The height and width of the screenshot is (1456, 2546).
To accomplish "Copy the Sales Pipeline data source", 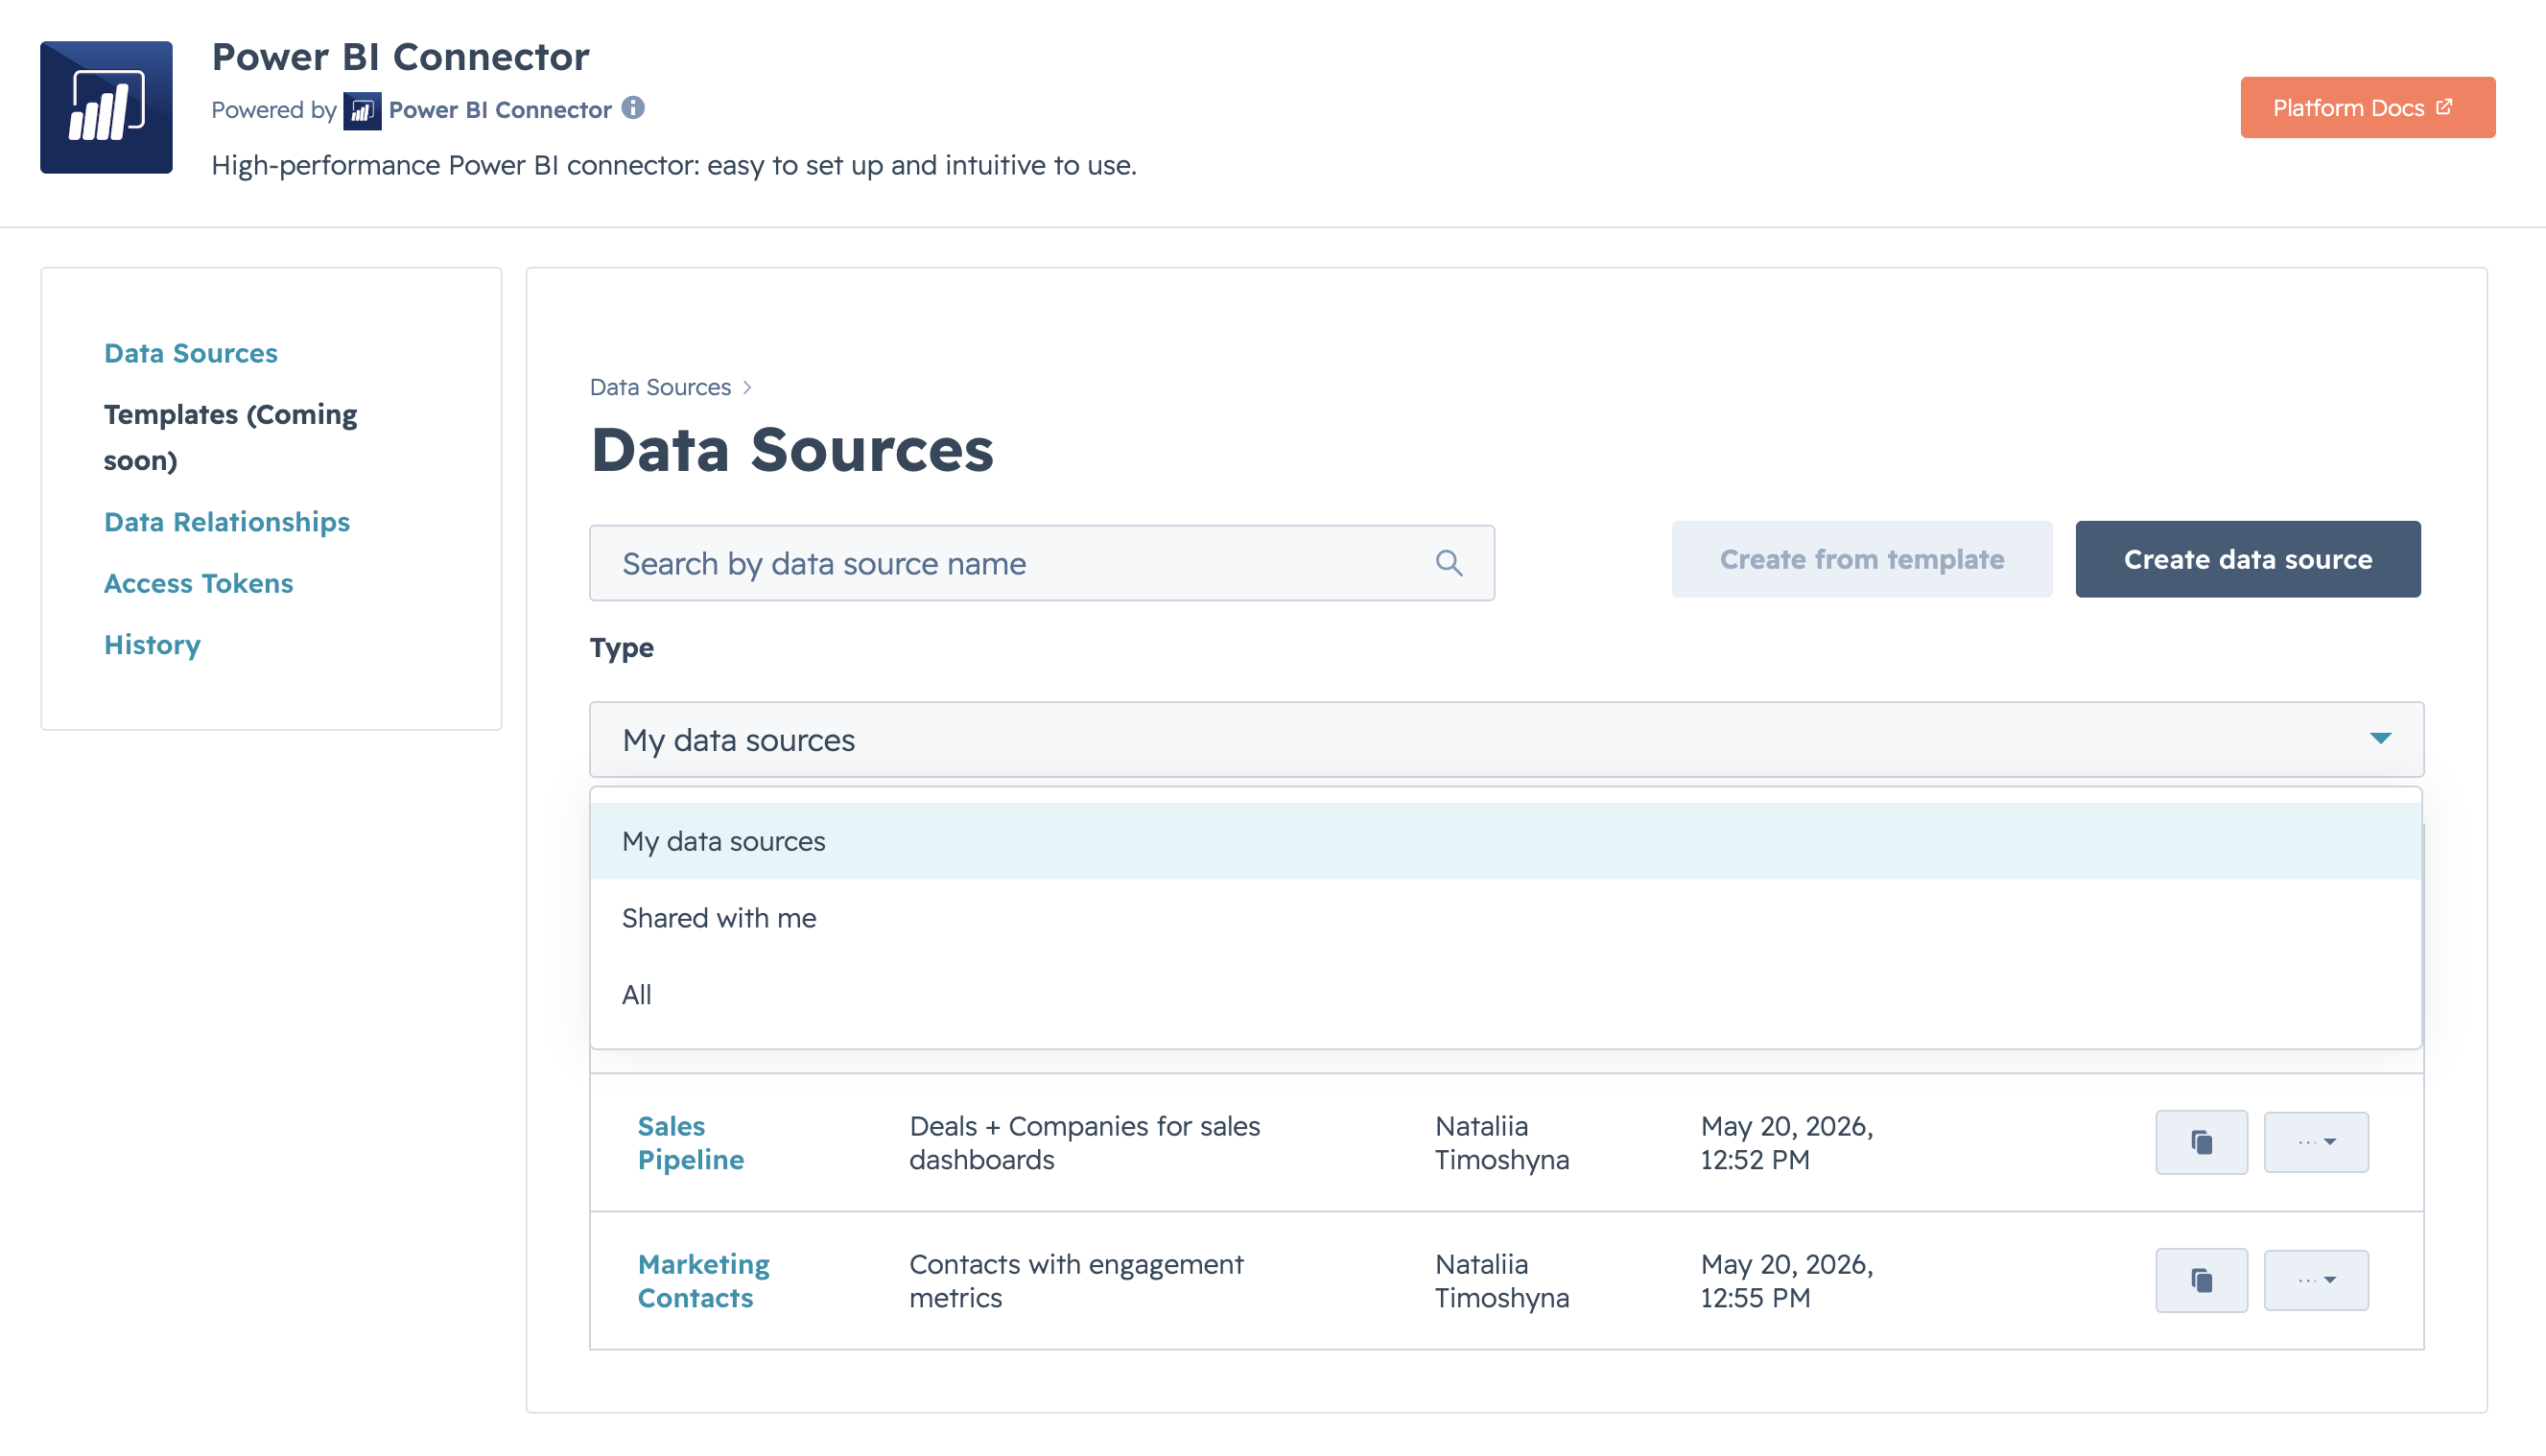I will click(x=2201, y=1142).
